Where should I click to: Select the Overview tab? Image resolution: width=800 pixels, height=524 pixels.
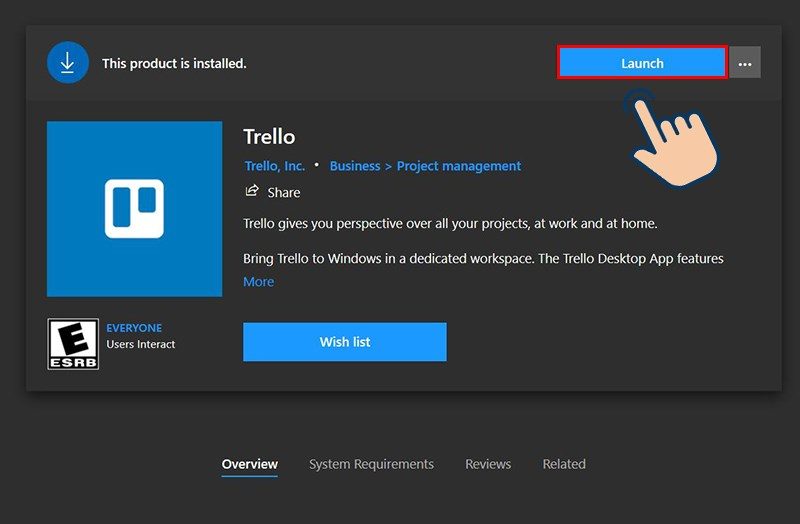[x=250, y=464]
